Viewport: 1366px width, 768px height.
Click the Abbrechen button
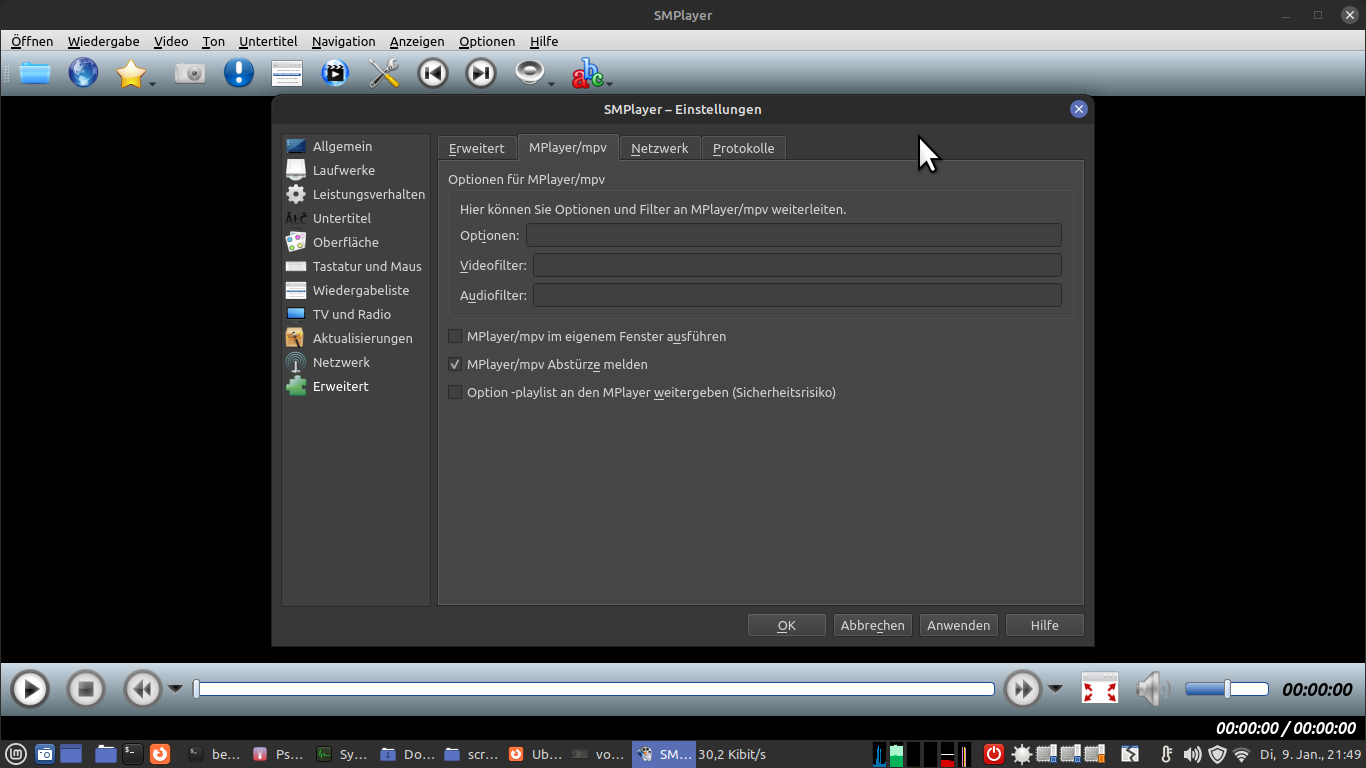872,625
